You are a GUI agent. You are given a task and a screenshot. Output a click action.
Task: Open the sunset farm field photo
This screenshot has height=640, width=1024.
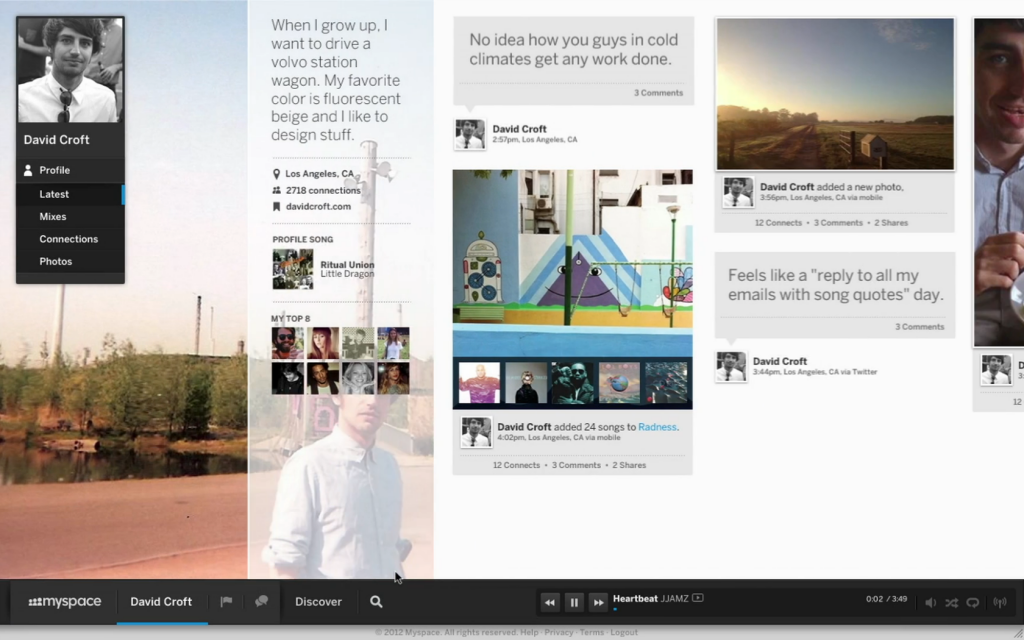[835, 94]
